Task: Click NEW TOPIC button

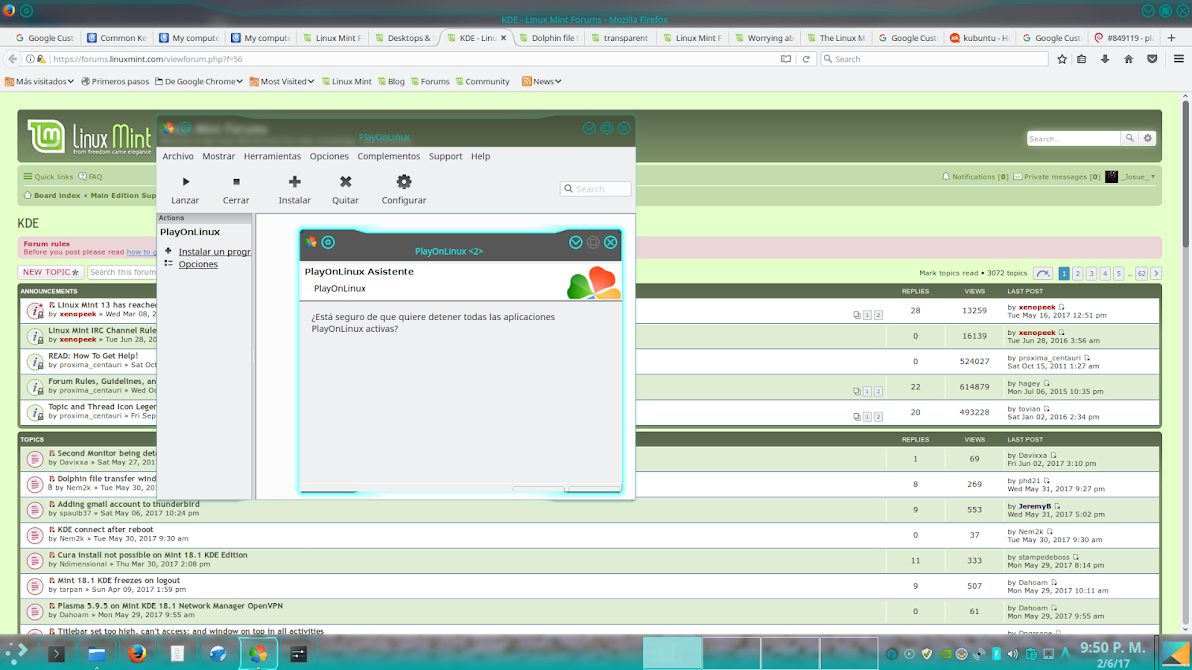Action: [50, 272]
